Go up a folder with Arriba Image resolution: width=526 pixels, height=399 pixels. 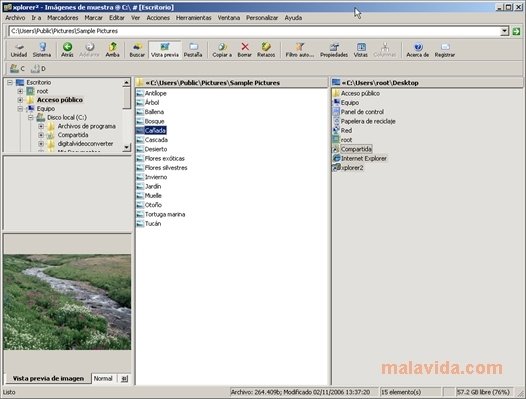112,50
